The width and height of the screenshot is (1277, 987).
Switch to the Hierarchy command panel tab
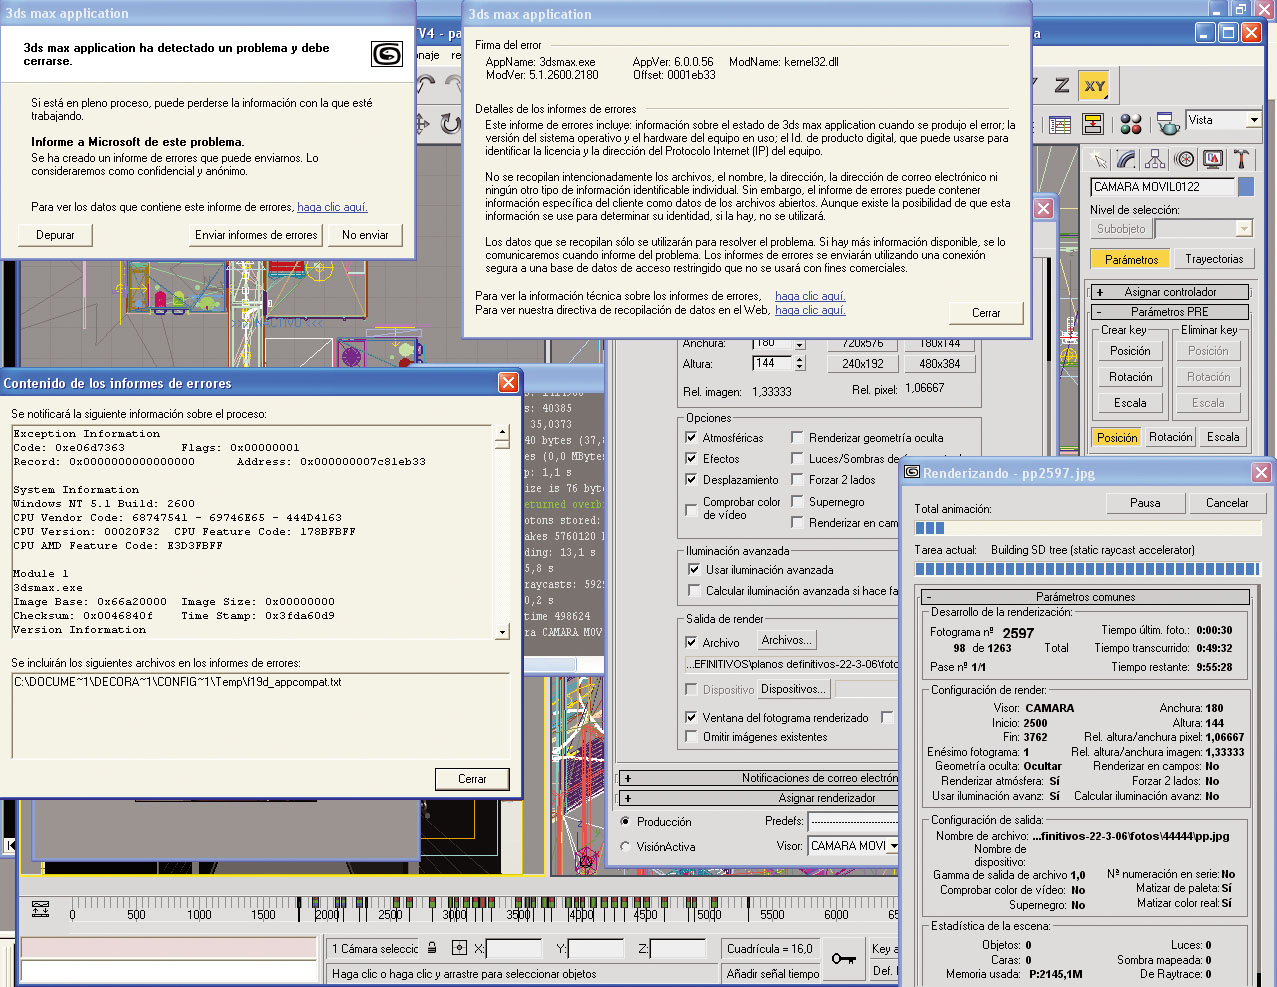coord(1155,159)
